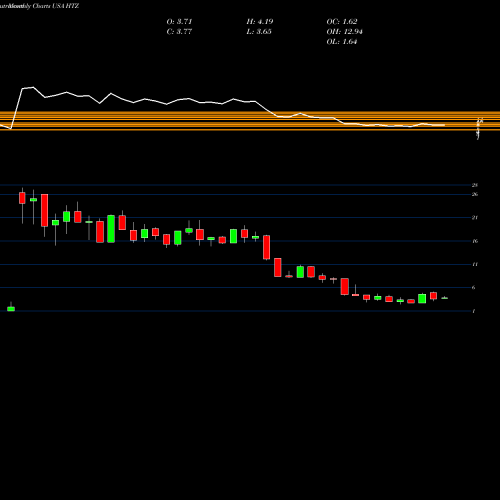
Task: Select the 'O: 3.71' open value
Action: pos(179,22)
